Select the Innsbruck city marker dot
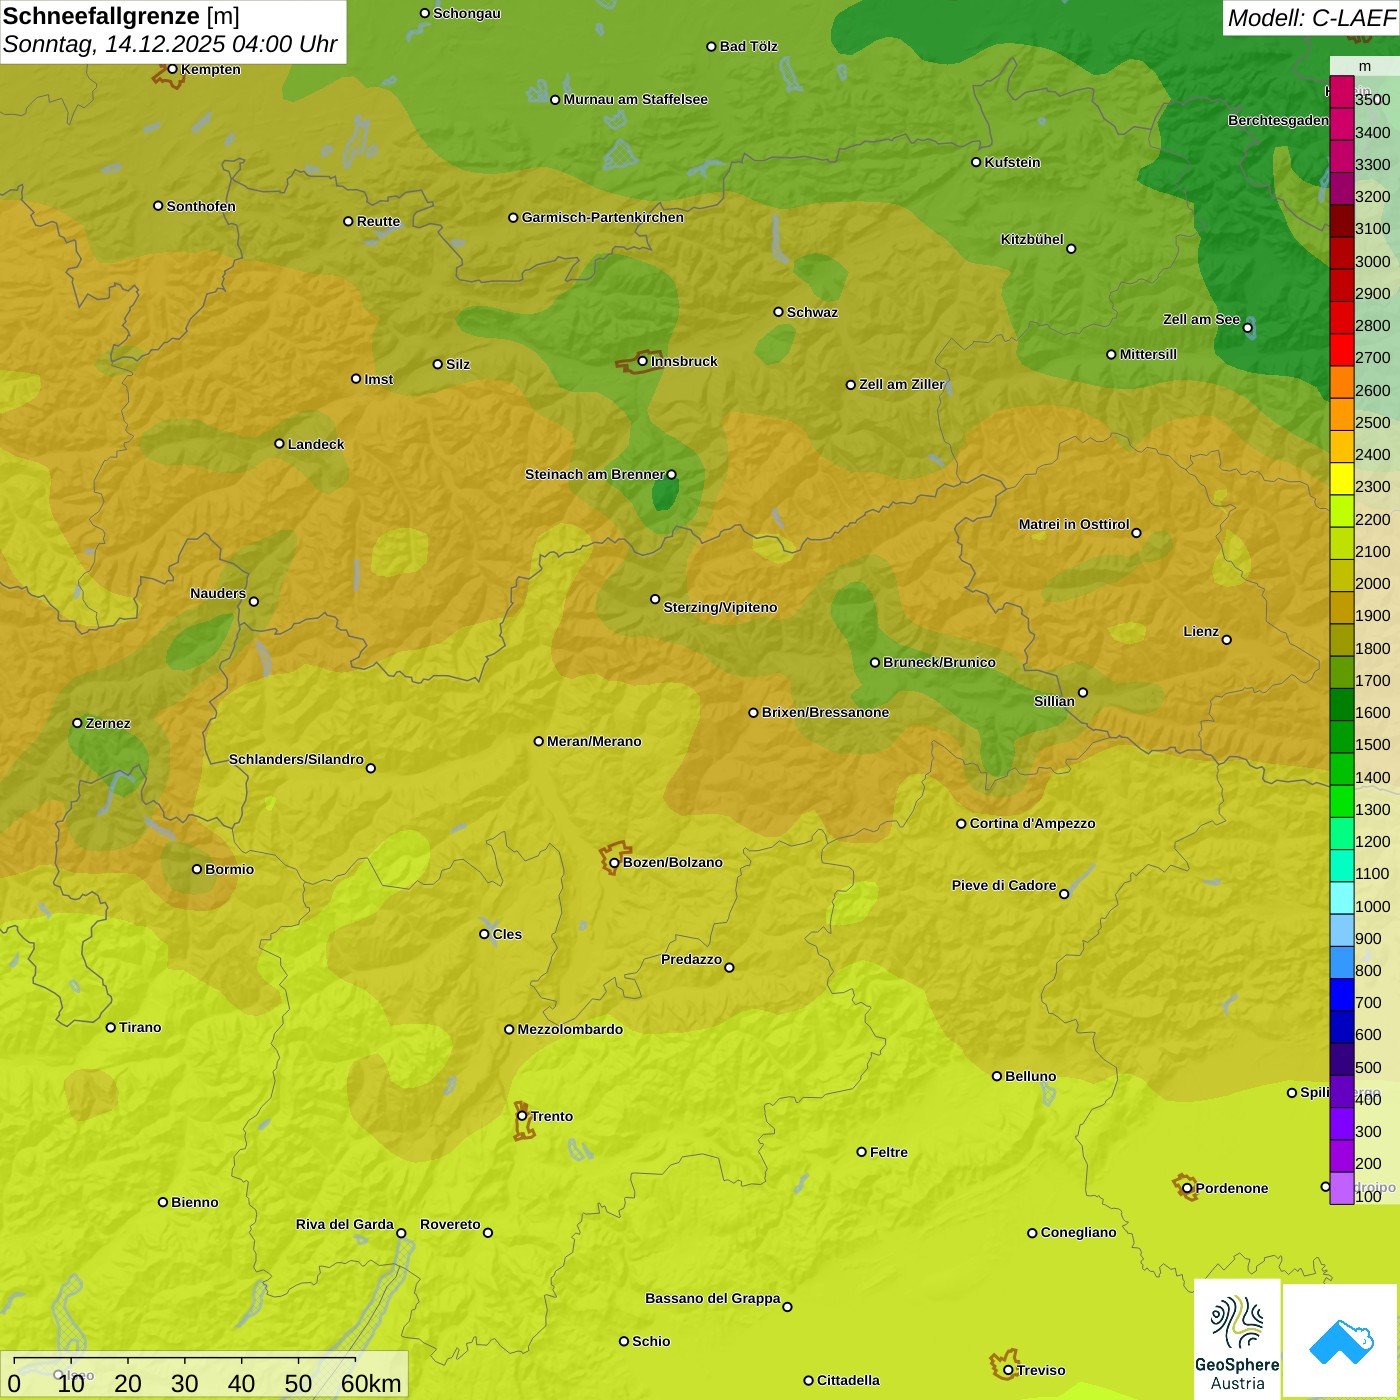The width and height of the screenshot is (1400, 1400). tap(642, 361)
